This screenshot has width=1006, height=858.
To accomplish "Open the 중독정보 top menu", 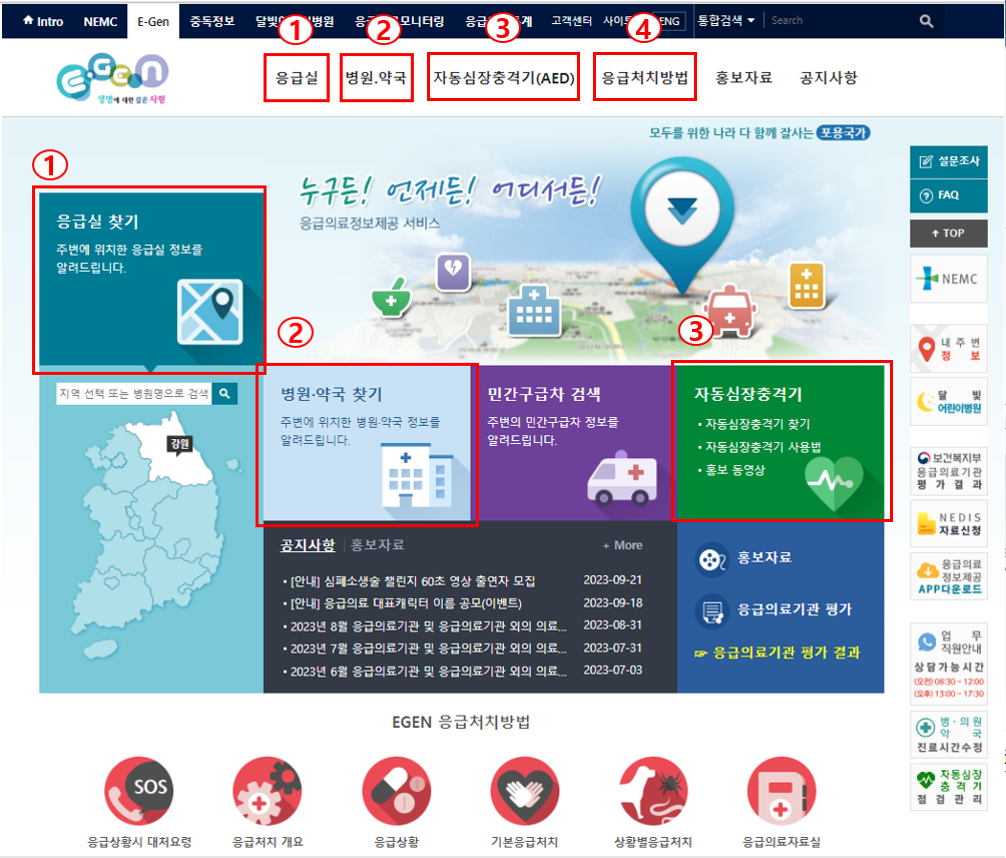I will (212, 21).
